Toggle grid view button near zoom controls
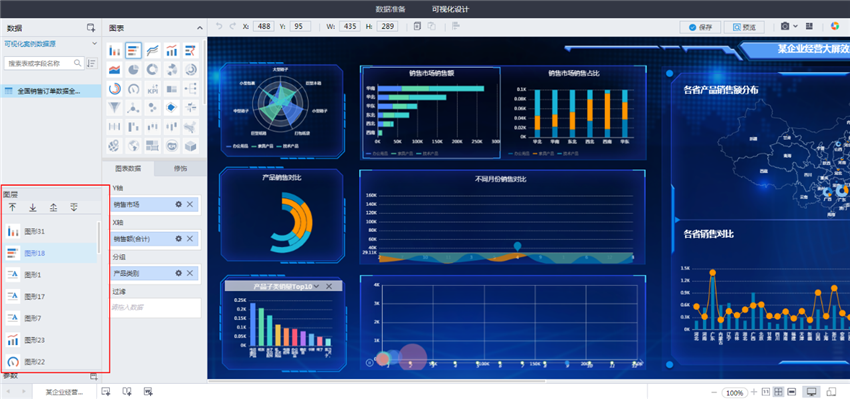 (778, 392)
